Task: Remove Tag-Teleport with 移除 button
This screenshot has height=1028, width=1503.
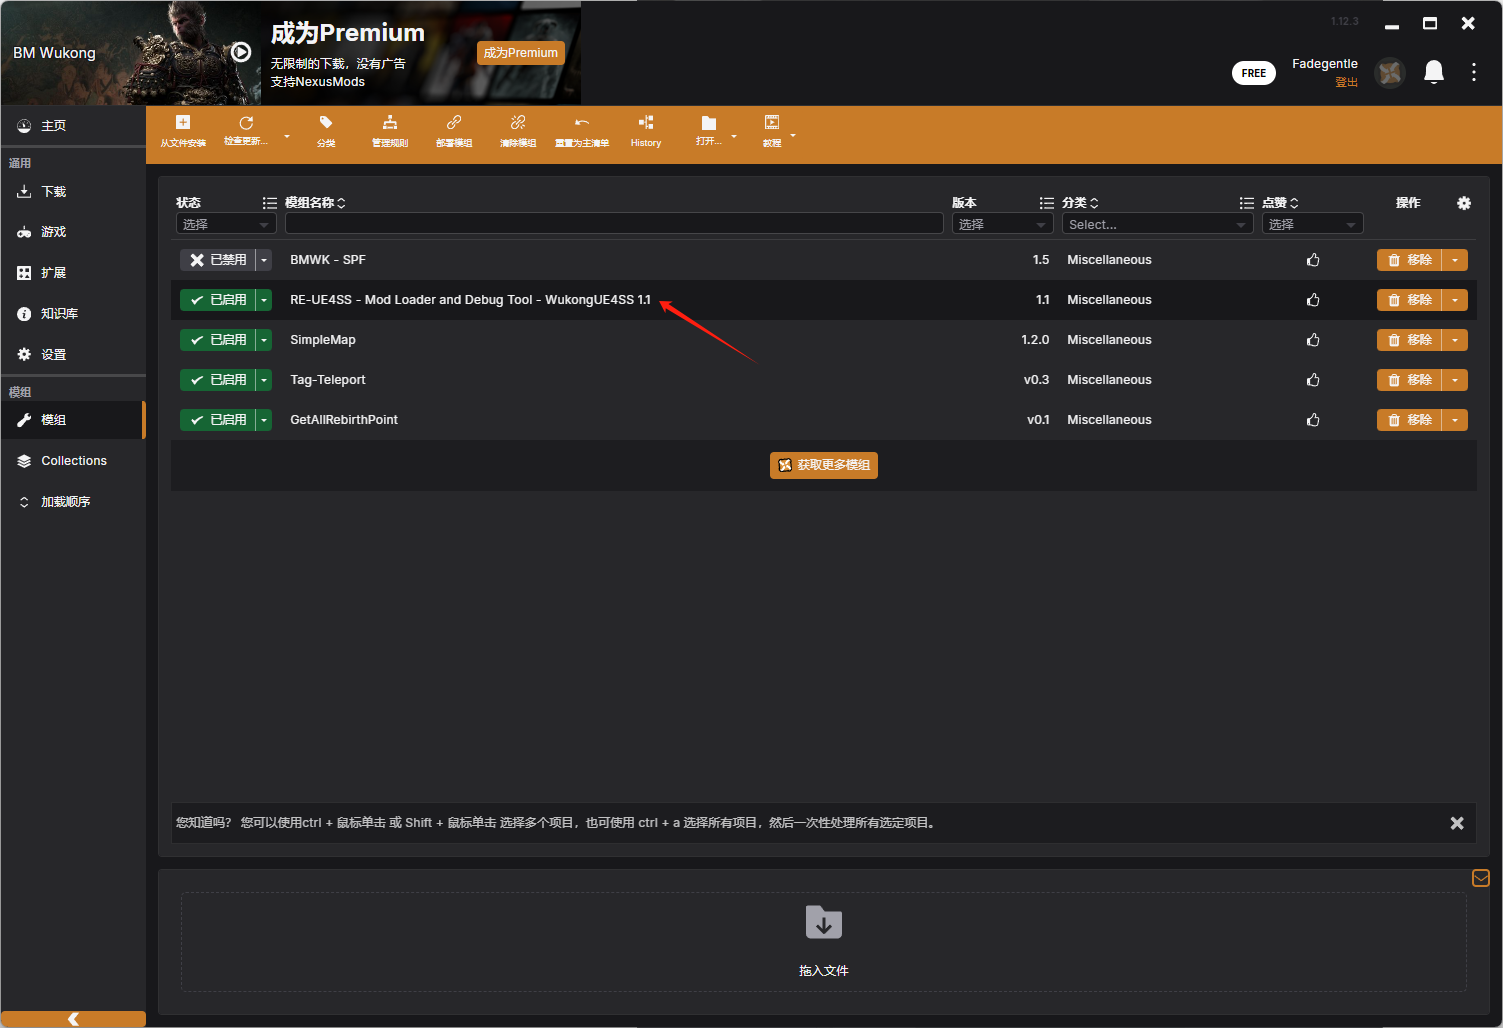Action: click(x=1409, y=380)
